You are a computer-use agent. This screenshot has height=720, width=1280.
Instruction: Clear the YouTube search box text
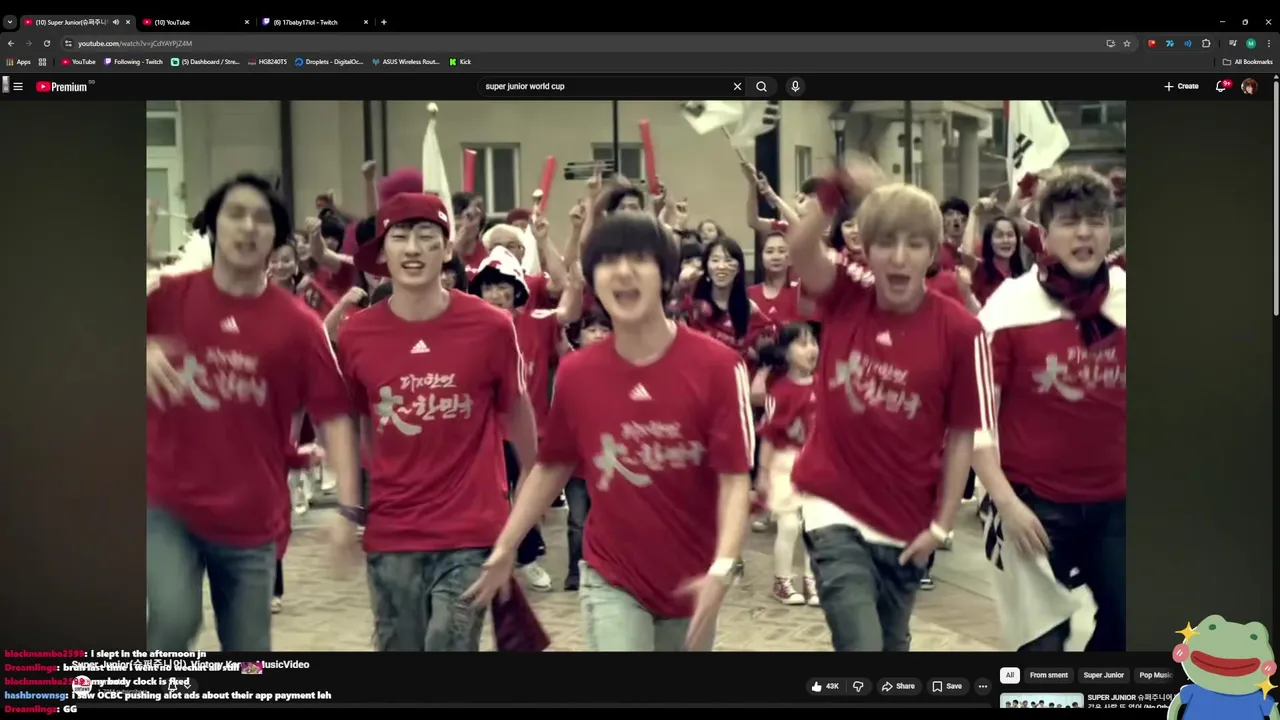click(737, 86)
